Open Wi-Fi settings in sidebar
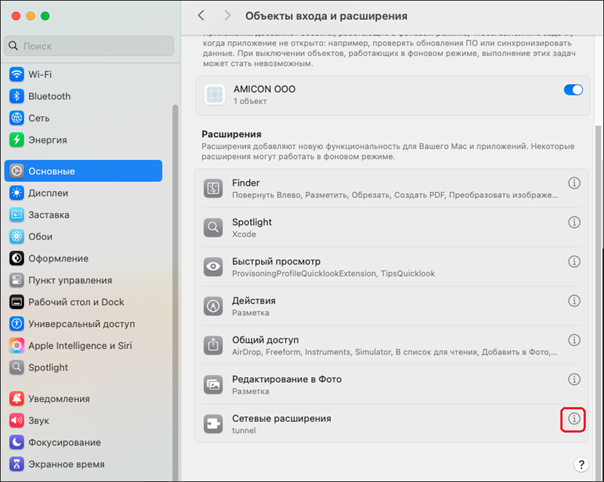 (x=40, y=74)
